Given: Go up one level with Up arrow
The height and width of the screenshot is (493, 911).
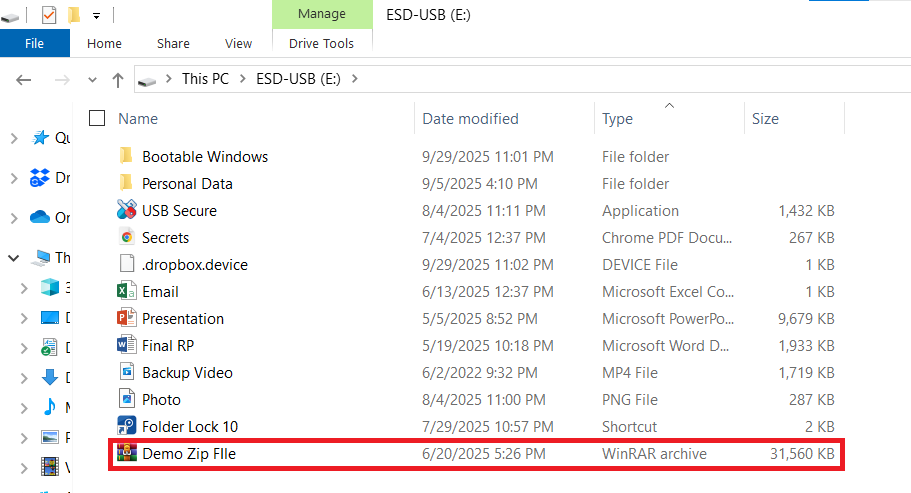Looking at the screenshot, I should [117, 80].
